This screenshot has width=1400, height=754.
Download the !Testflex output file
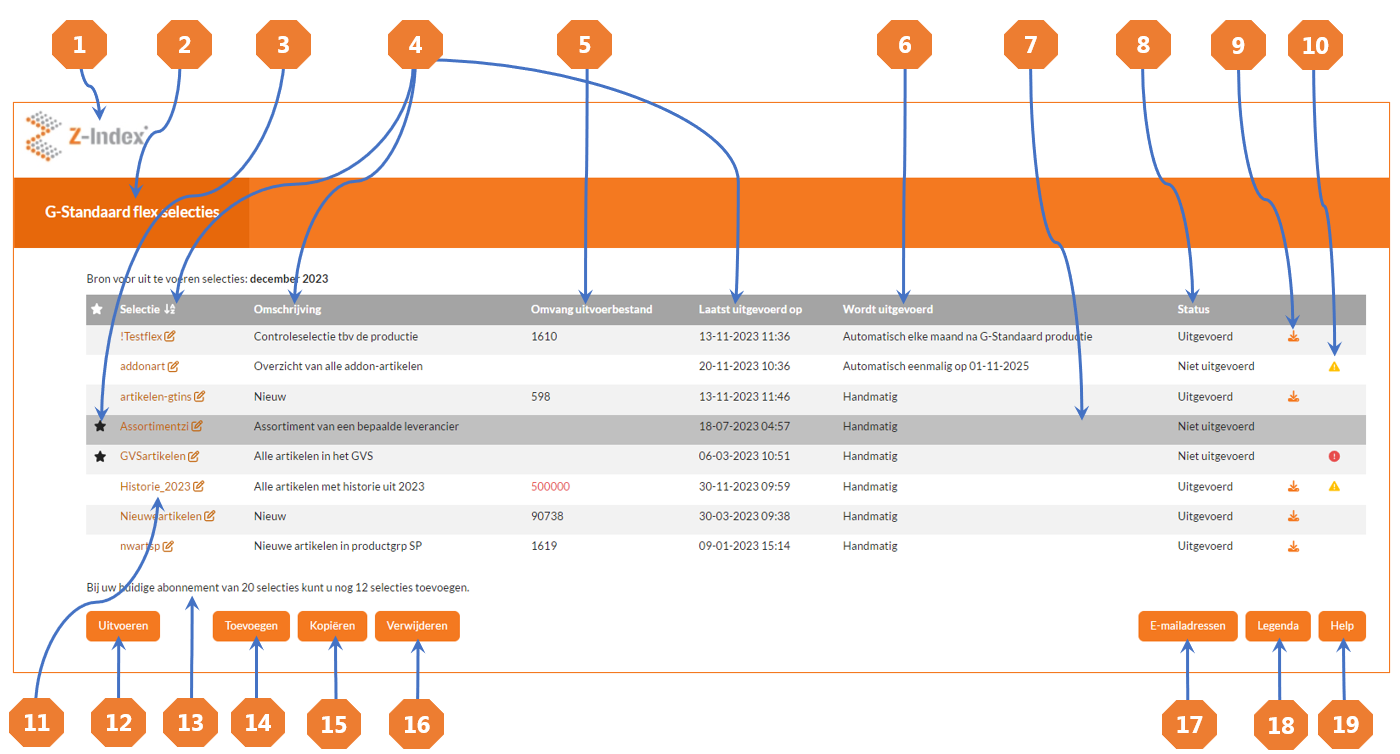(1293, 337)
